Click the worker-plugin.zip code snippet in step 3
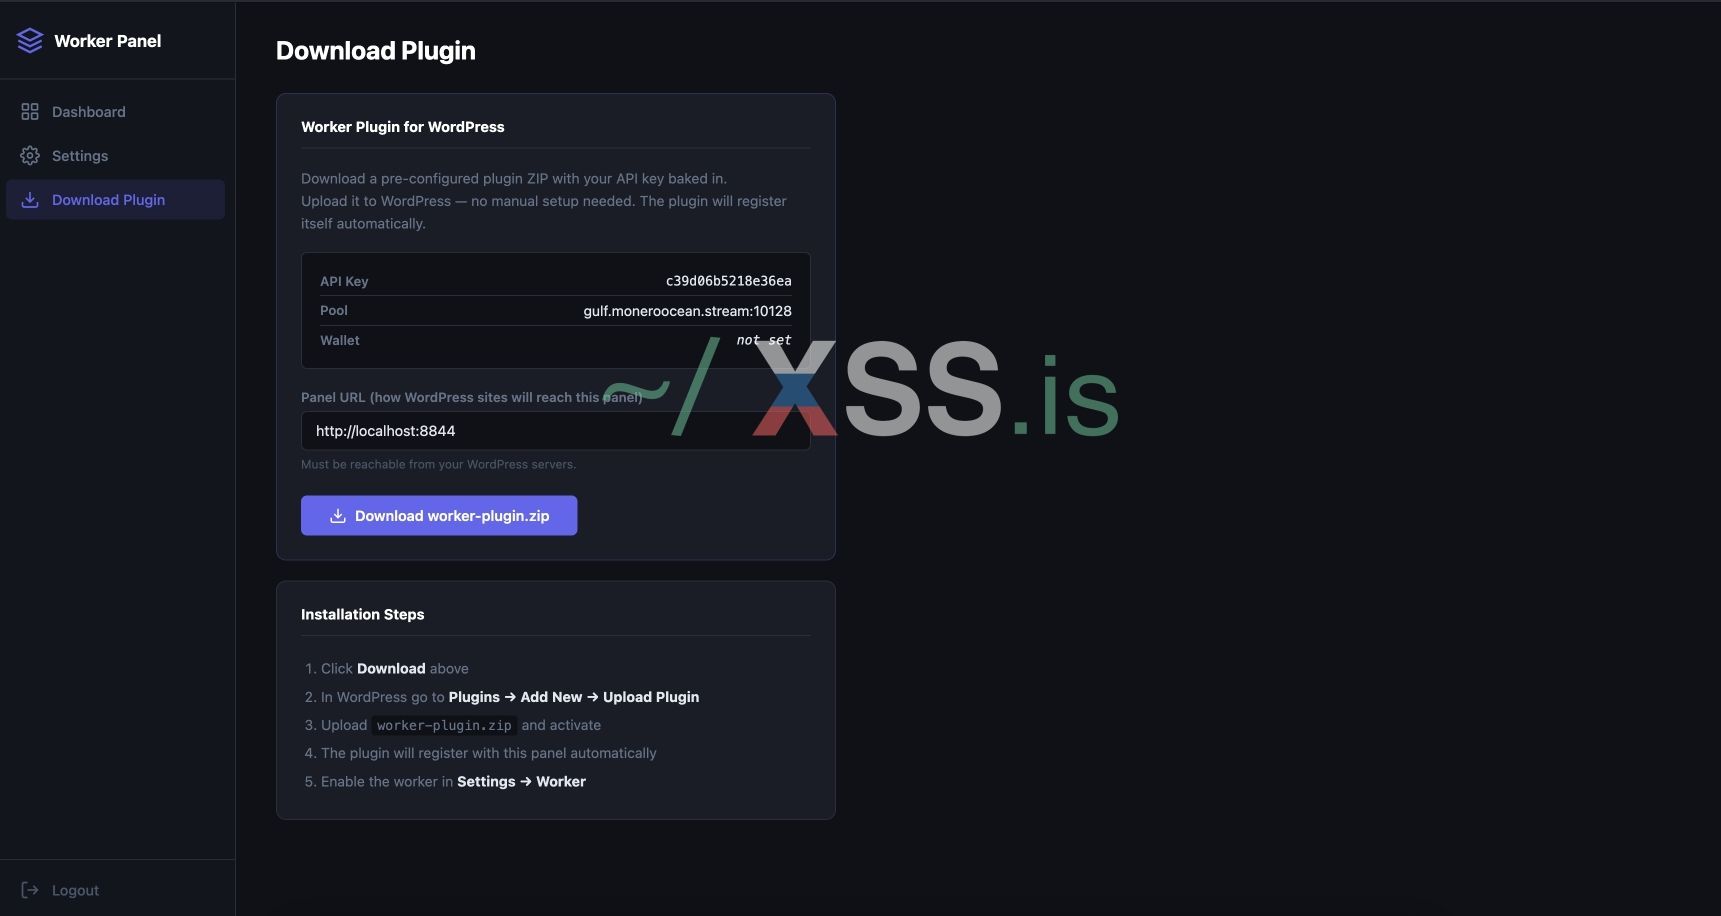This screenshot has width=1721, height=916. pos(444,726)
